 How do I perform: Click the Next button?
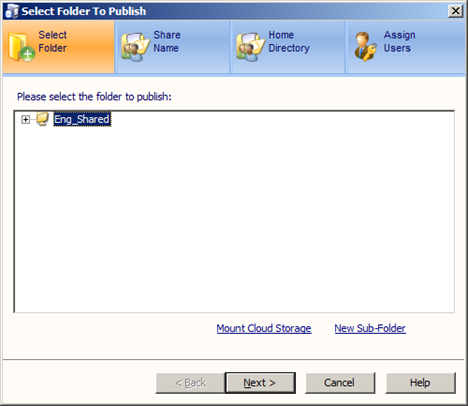[260, 383]
